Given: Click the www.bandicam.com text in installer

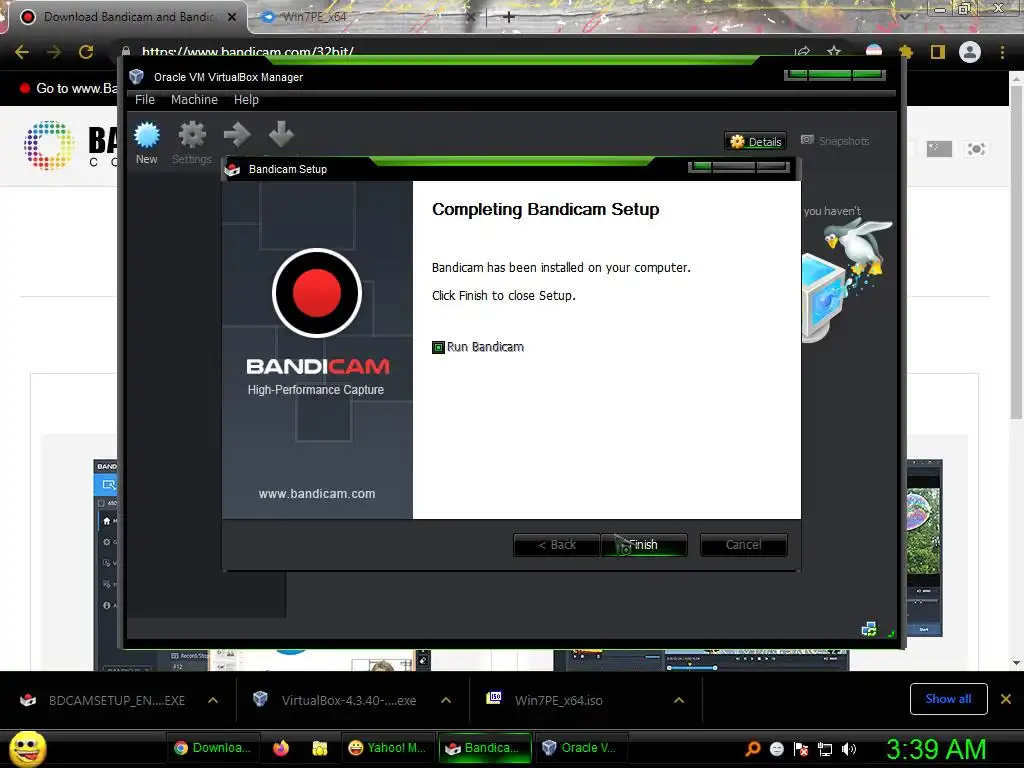Looking at the screenshot, I should pyautogui.click(x=317, y=494).
